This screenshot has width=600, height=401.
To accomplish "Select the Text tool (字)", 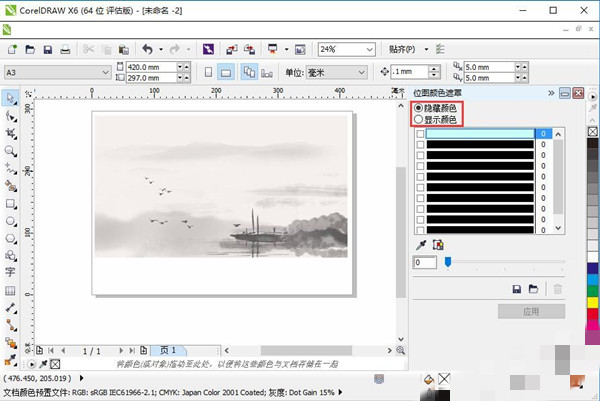I will click(10, 272).
